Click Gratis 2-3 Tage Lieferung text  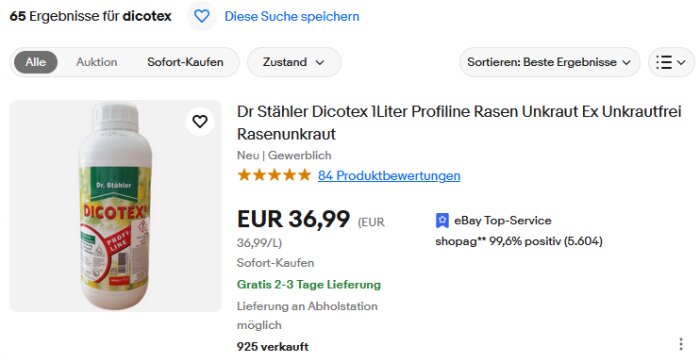(x=309, y=284)
